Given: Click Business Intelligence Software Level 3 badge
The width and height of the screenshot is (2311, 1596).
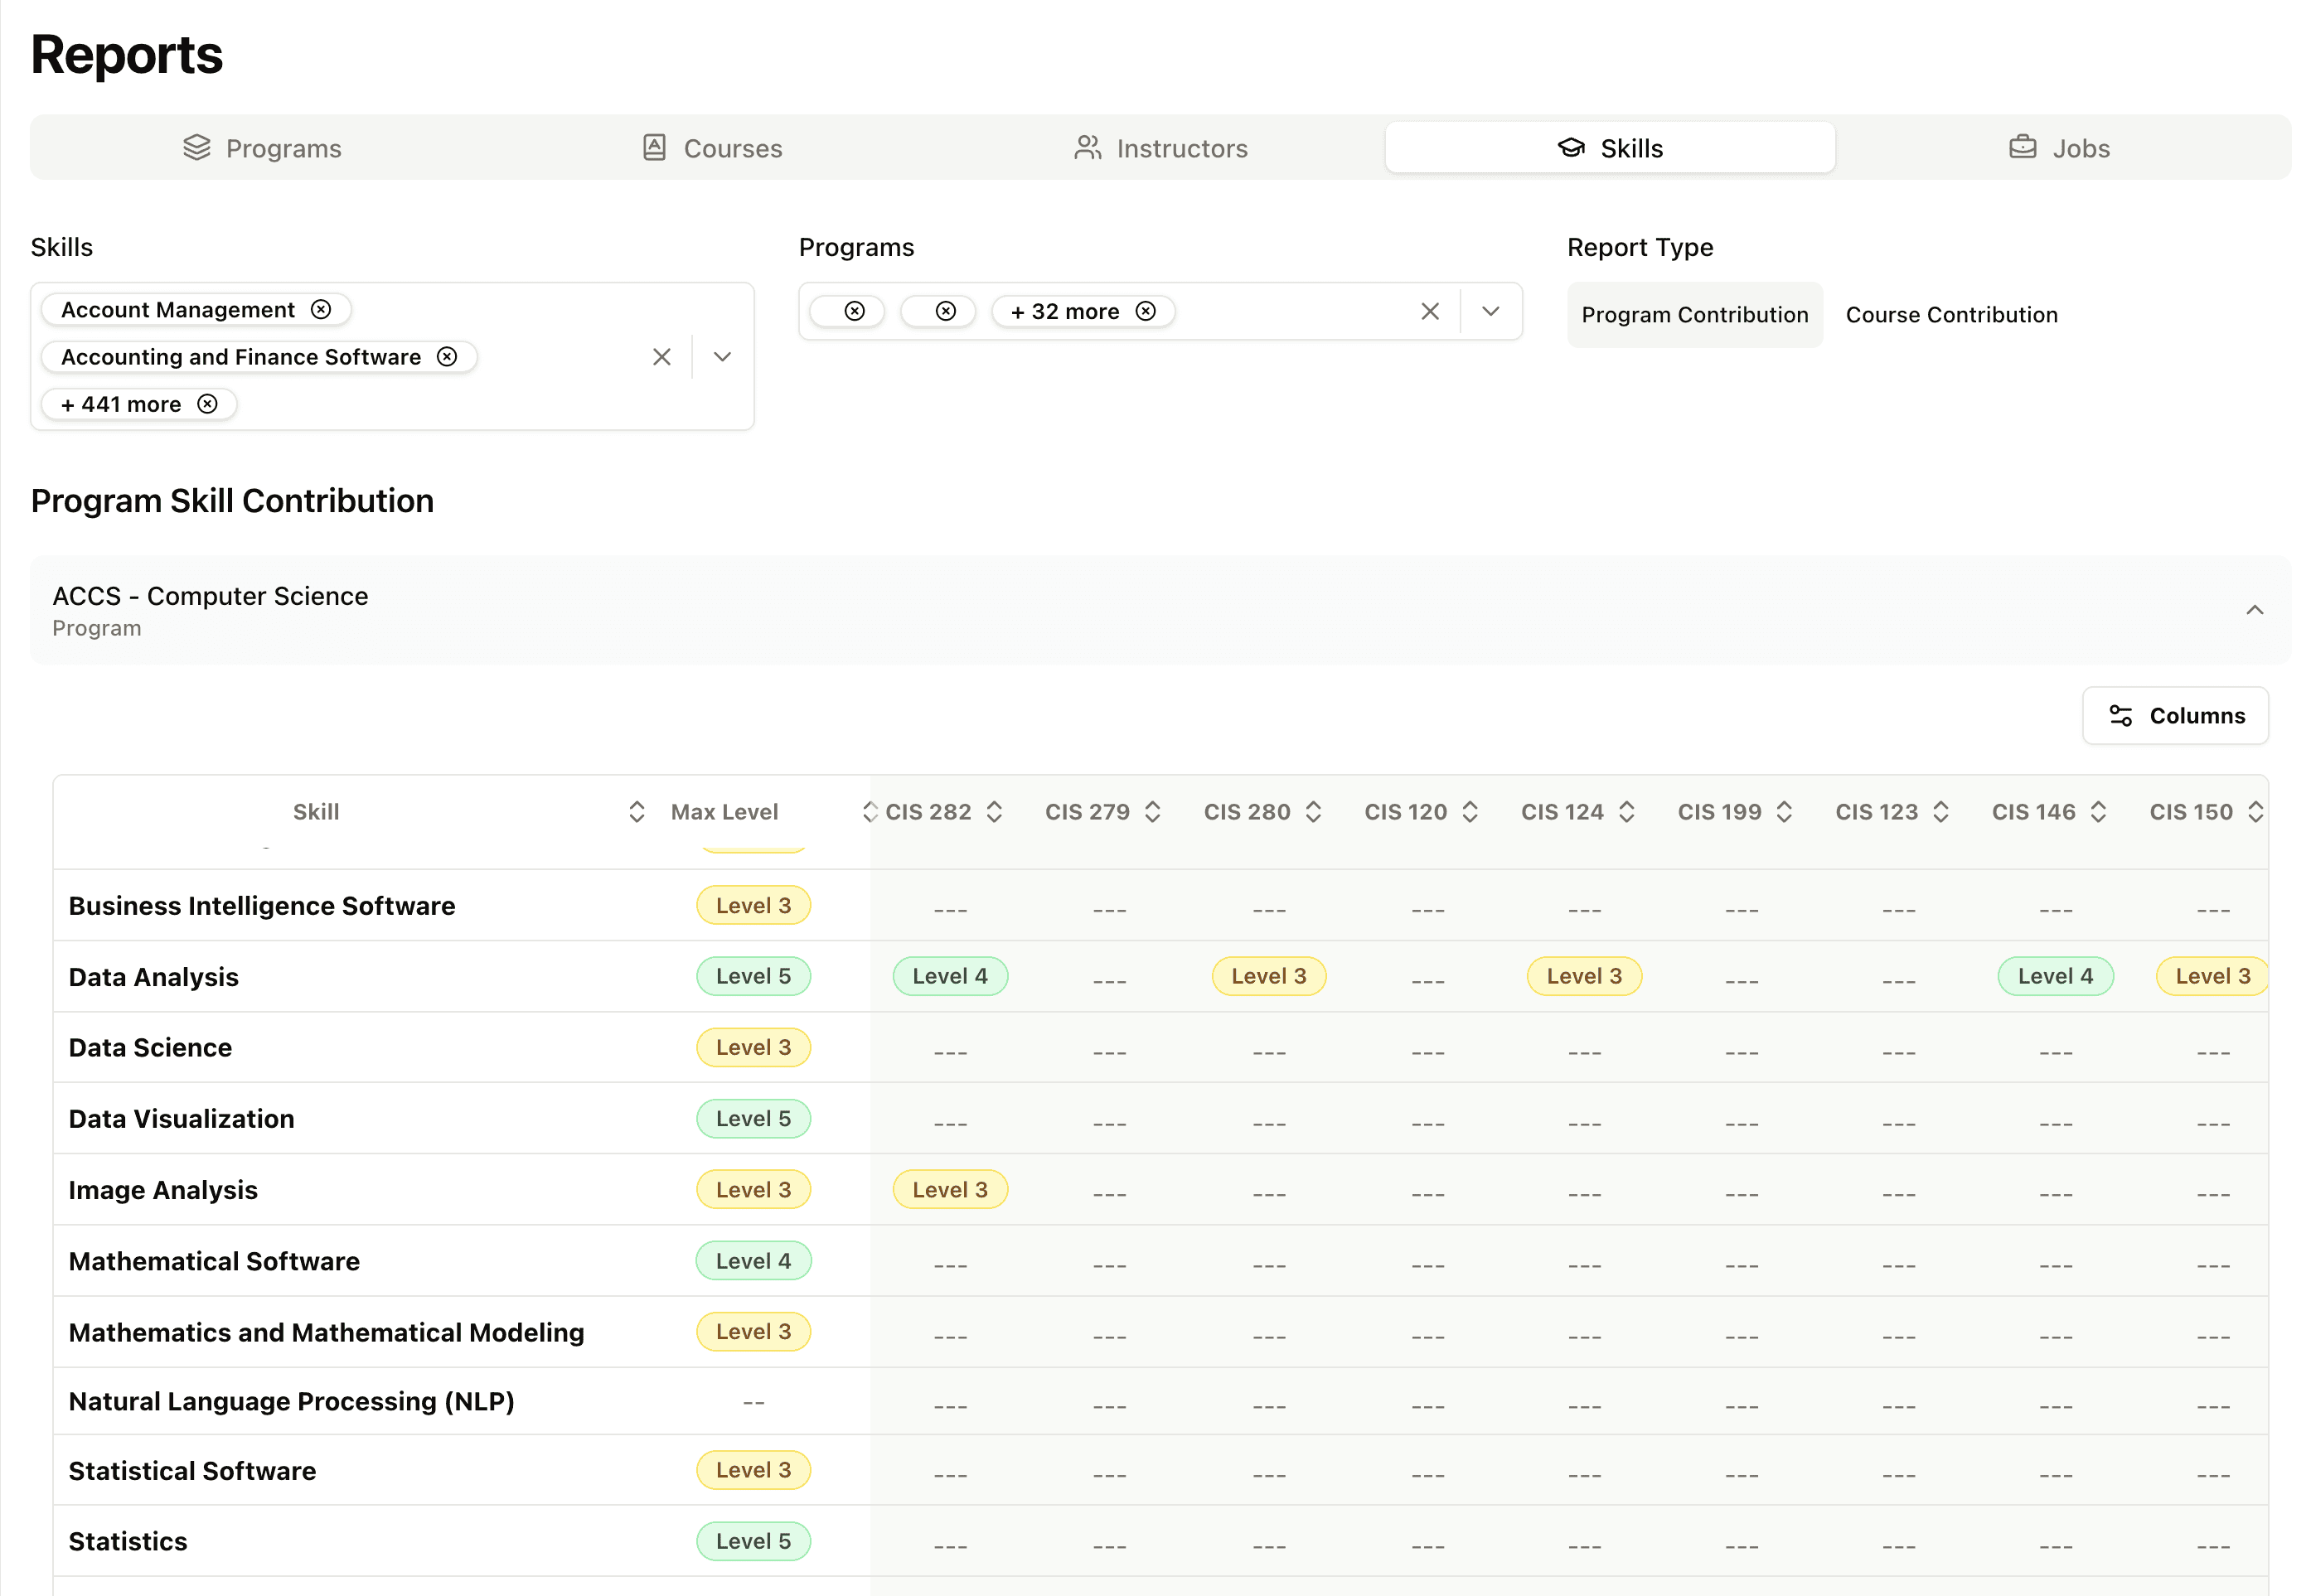Looking at the screenshot, I should (753, 906).
